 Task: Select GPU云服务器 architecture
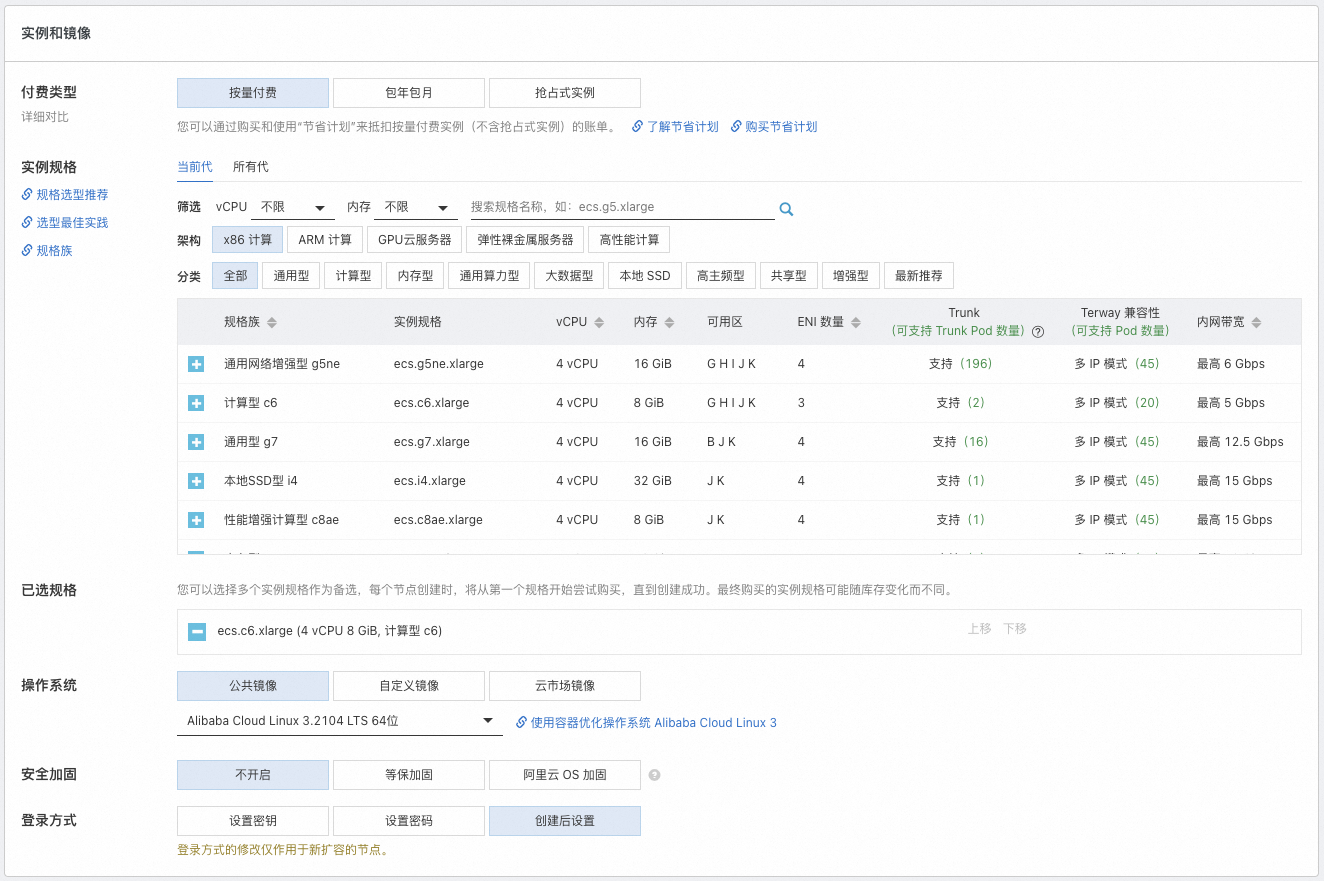coord(415,240)
